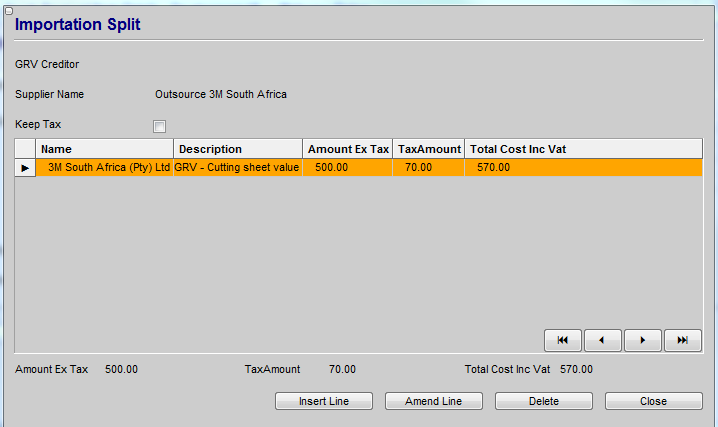The height and width of the screenshot is (427, 718).
Task: Jump to last record navigation button
Action: coord(682,340)
